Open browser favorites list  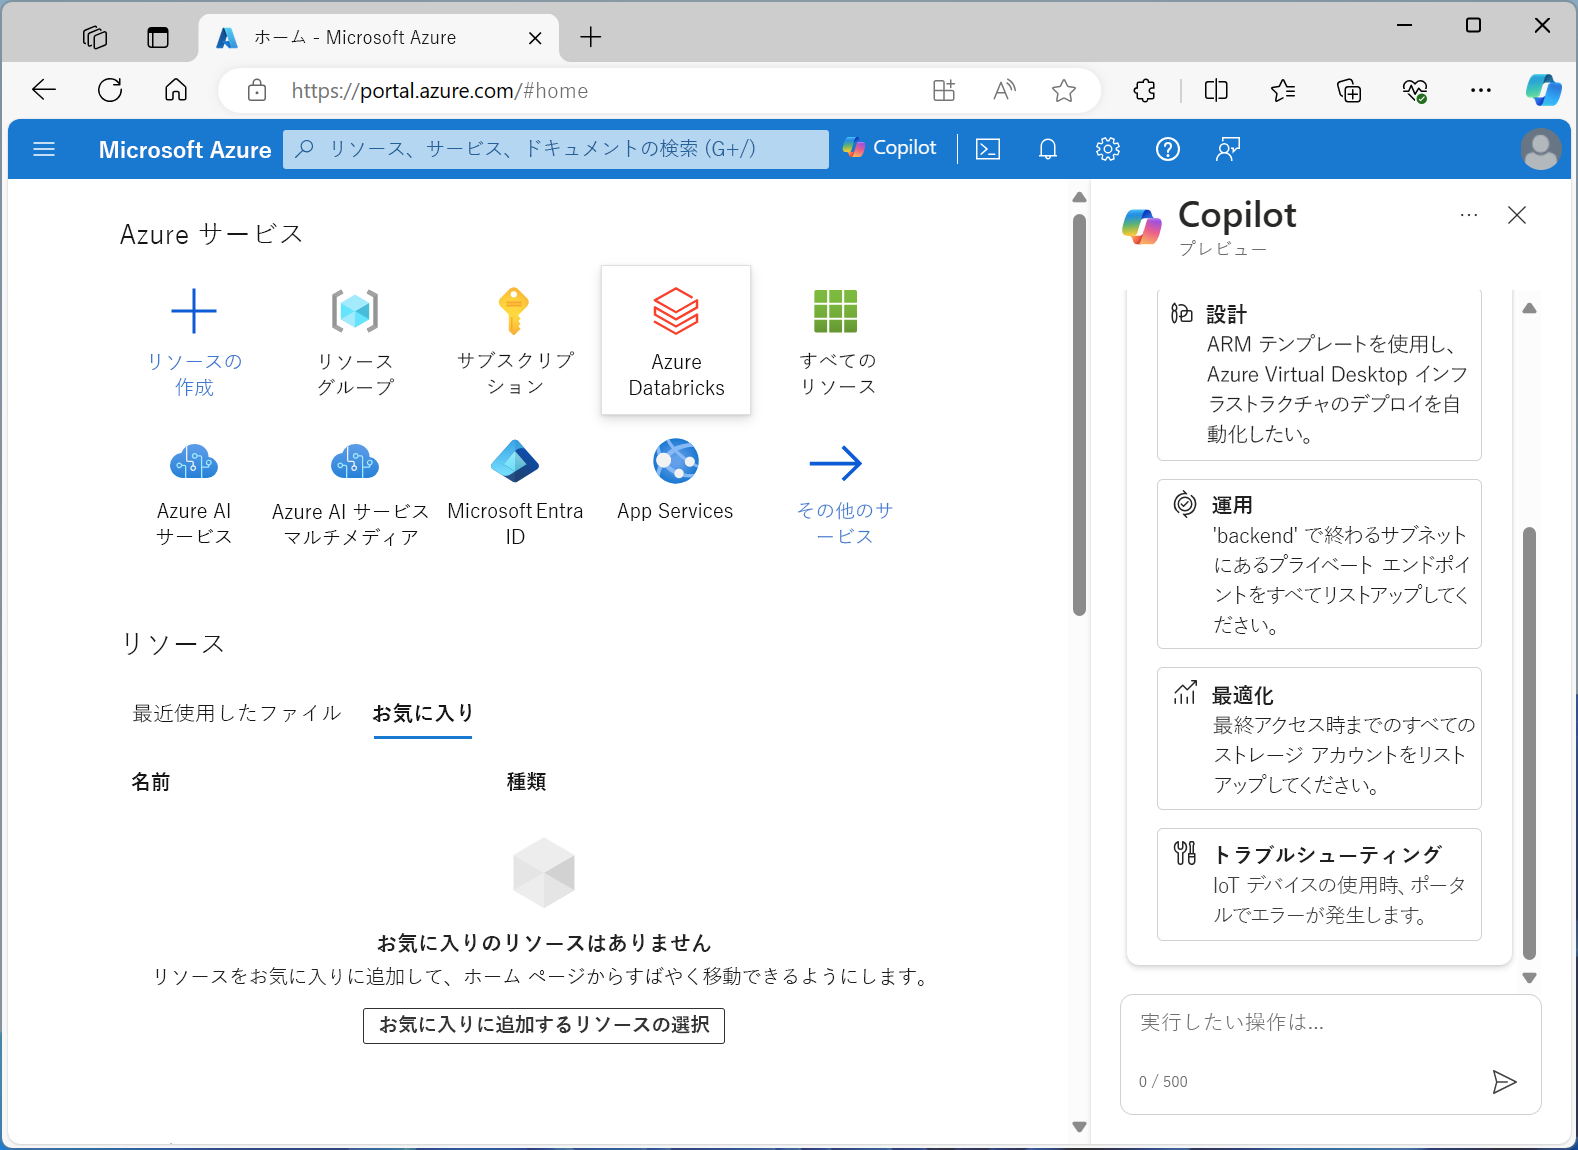[1283, 91]
